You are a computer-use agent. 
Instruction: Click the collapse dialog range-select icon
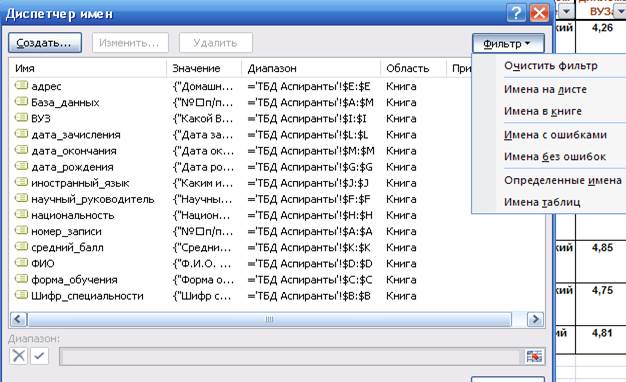click(x=534, y=356)
